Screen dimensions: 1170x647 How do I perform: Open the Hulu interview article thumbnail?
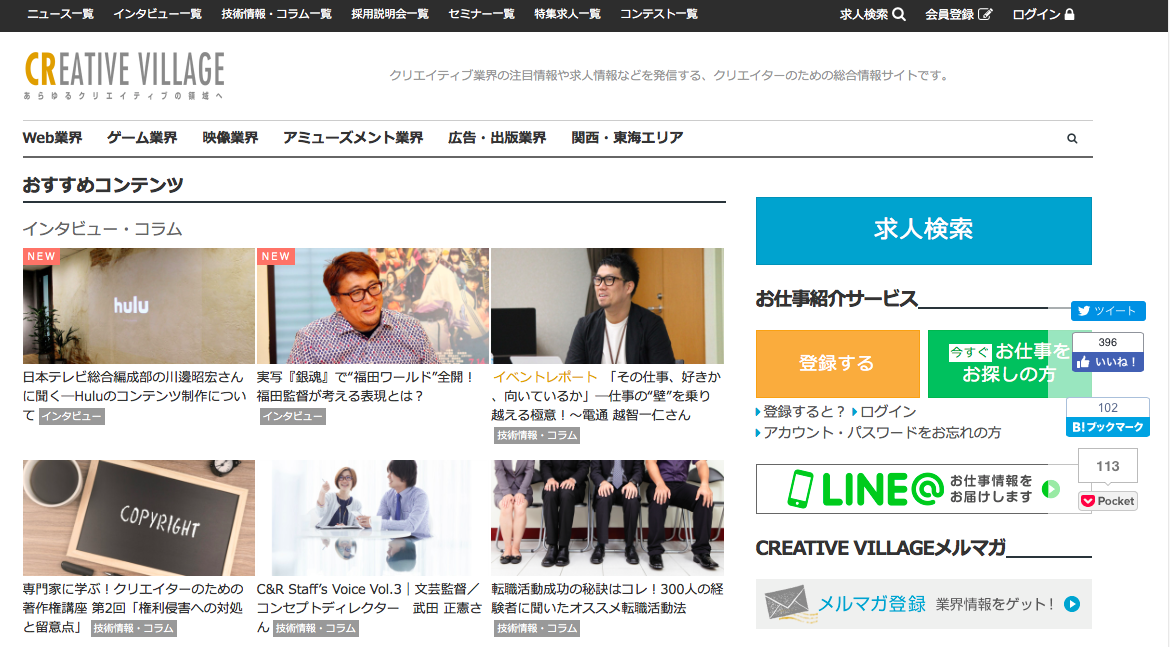(138, 306)
